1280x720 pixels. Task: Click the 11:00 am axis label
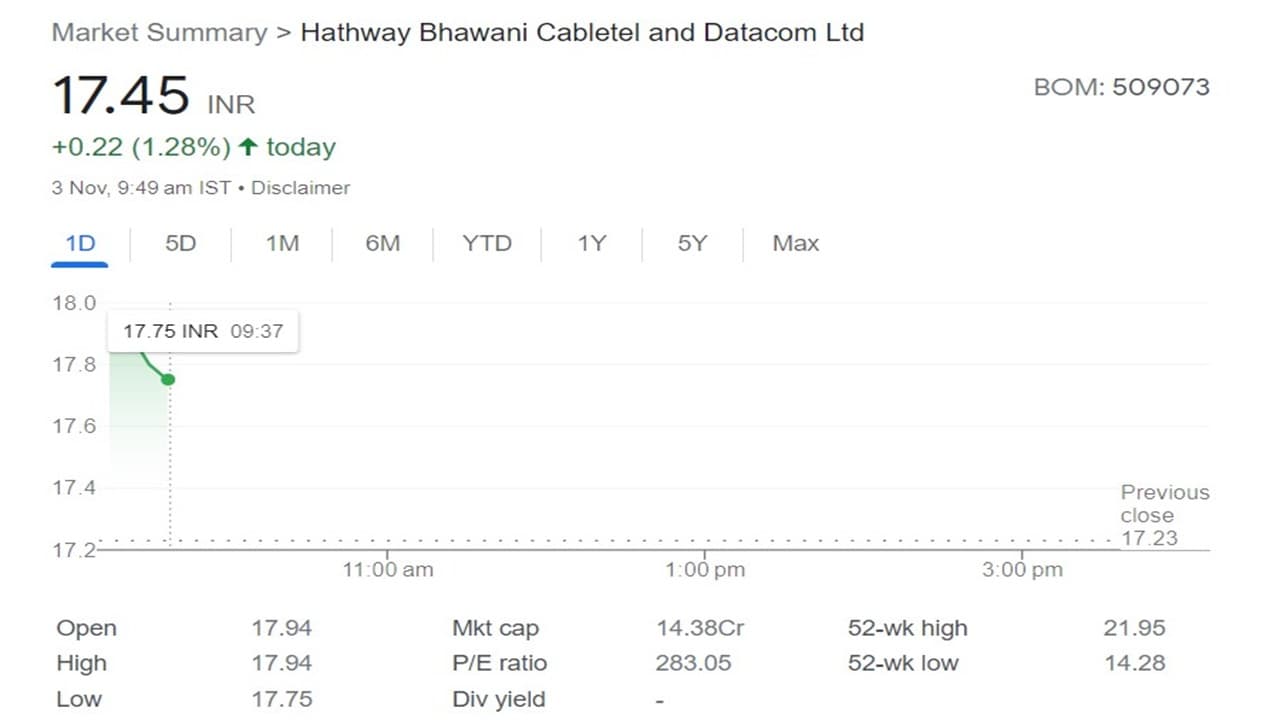(x=388, y=570)
